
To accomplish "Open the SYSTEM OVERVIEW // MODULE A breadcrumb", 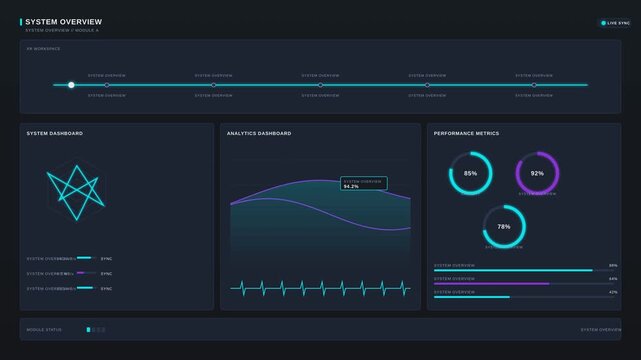I will [x=62, y=30].
